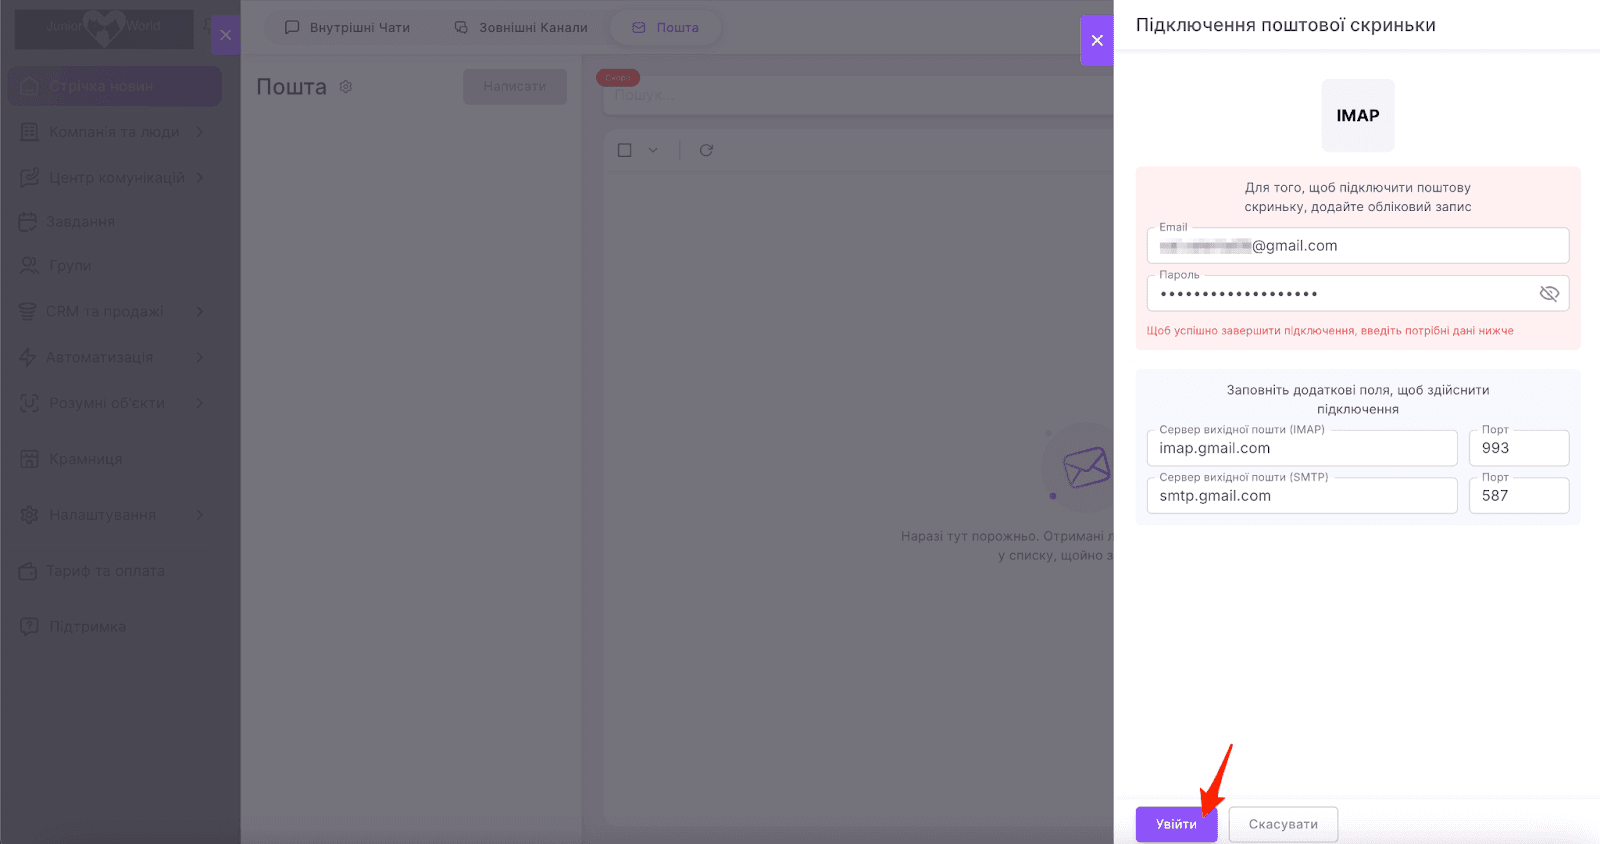Expand CRM та продажі chevron
Image resolution: width=1600 pixels, height=844 pixels.
(x=200, y=312)
